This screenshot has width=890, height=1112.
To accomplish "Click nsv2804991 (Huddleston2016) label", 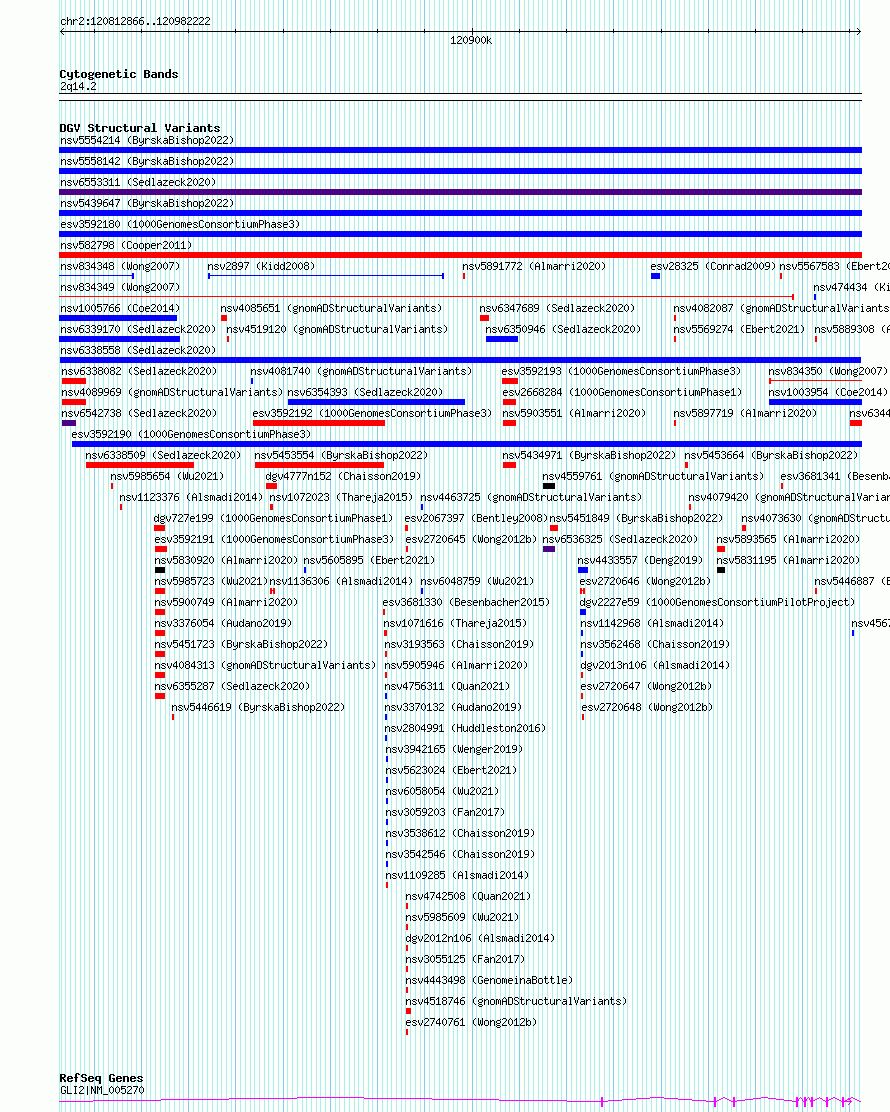I will 465,728.
